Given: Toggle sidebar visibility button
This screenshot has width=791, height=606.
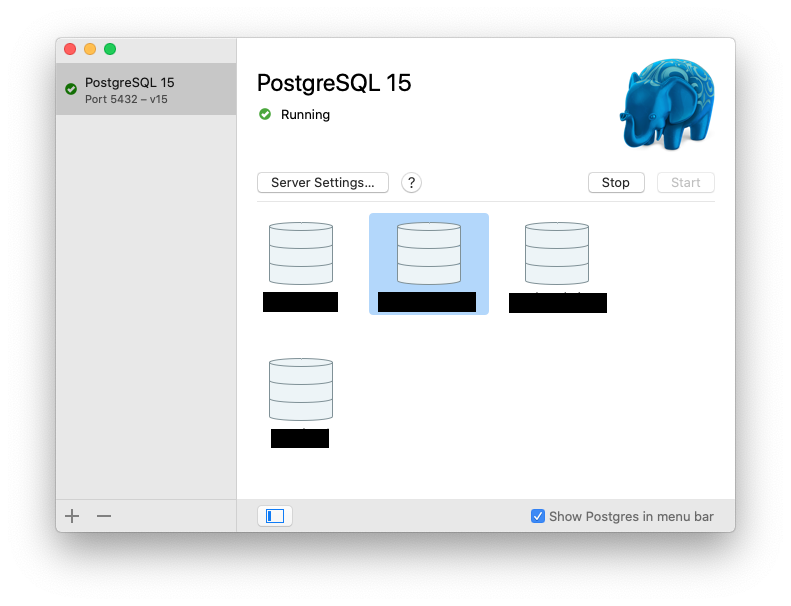Looking at the screenshot, I should [275, 516].
